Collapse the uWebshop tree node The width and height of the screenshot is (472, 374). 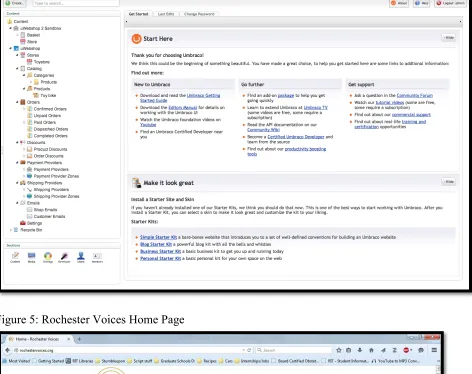10,48
